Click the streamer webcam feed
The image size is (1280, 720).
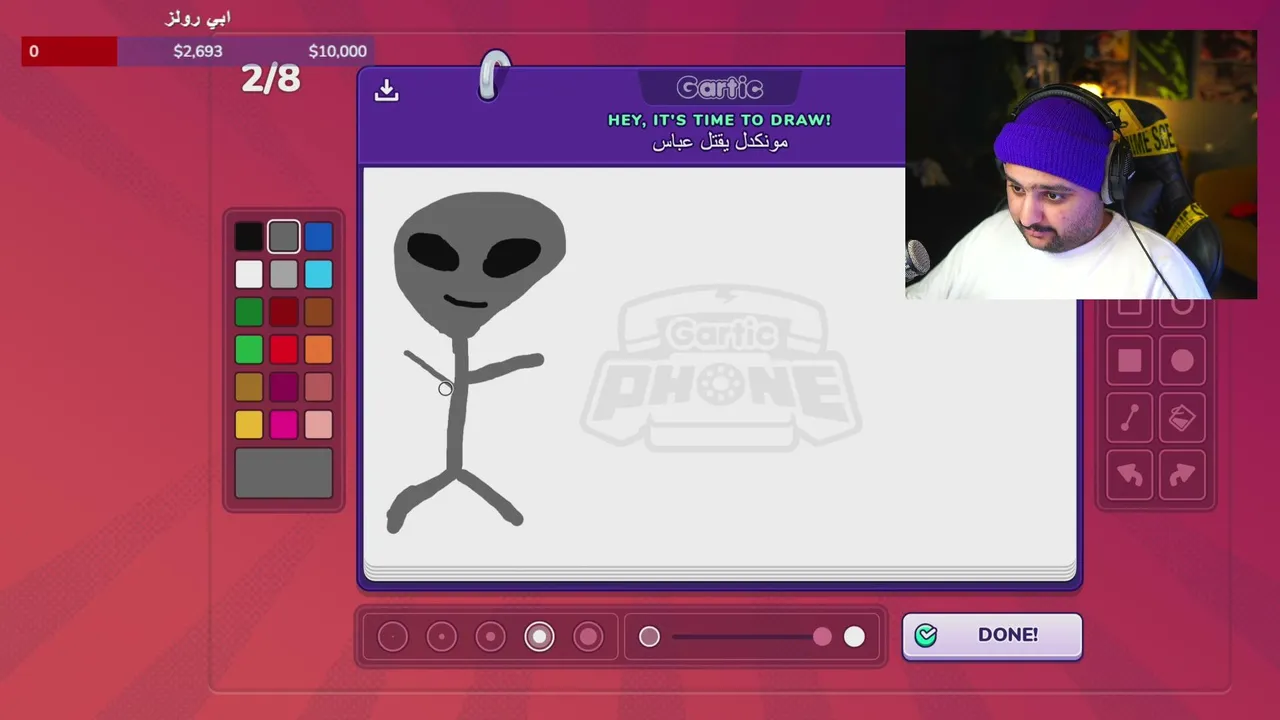pyautogui.click(x=1081, y=164)
